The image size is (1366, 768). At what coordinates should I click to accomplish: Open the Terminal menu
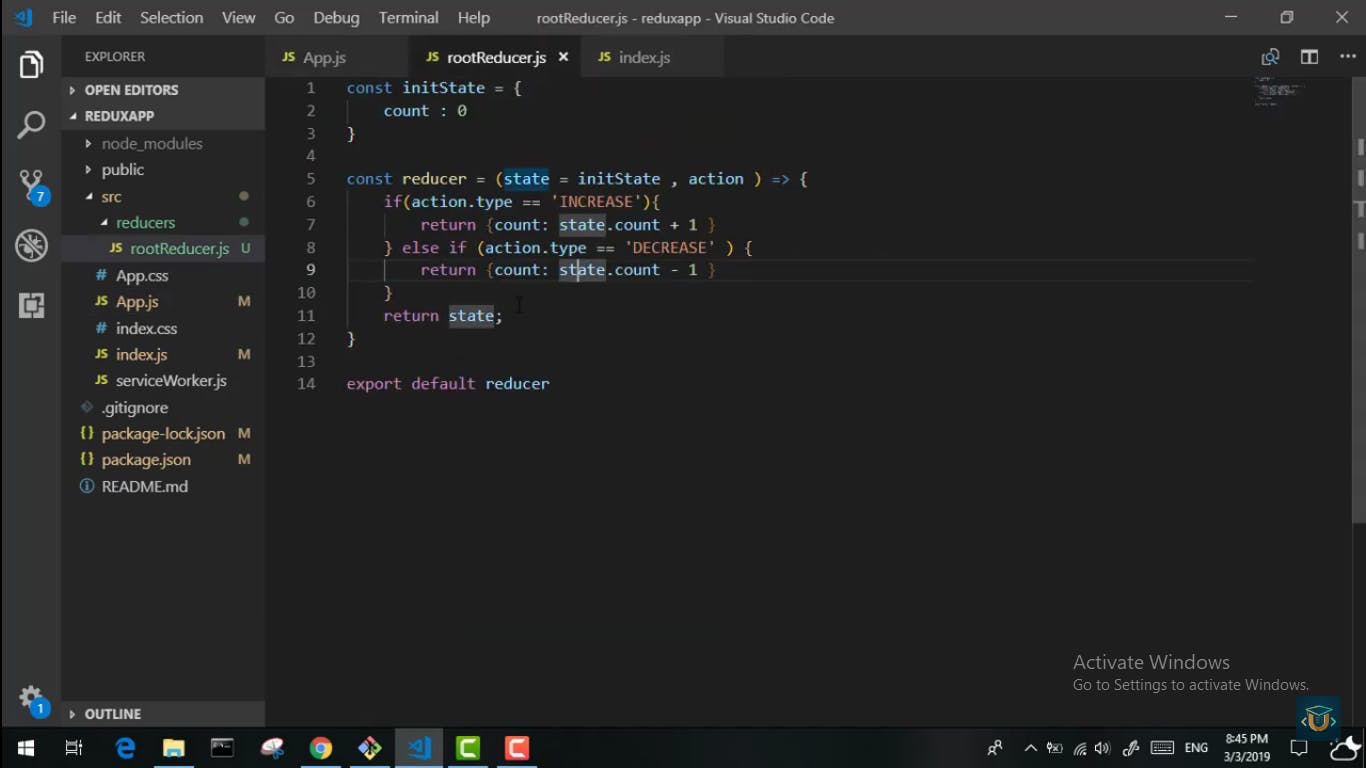pyautogui.click(x=408, y=18)
